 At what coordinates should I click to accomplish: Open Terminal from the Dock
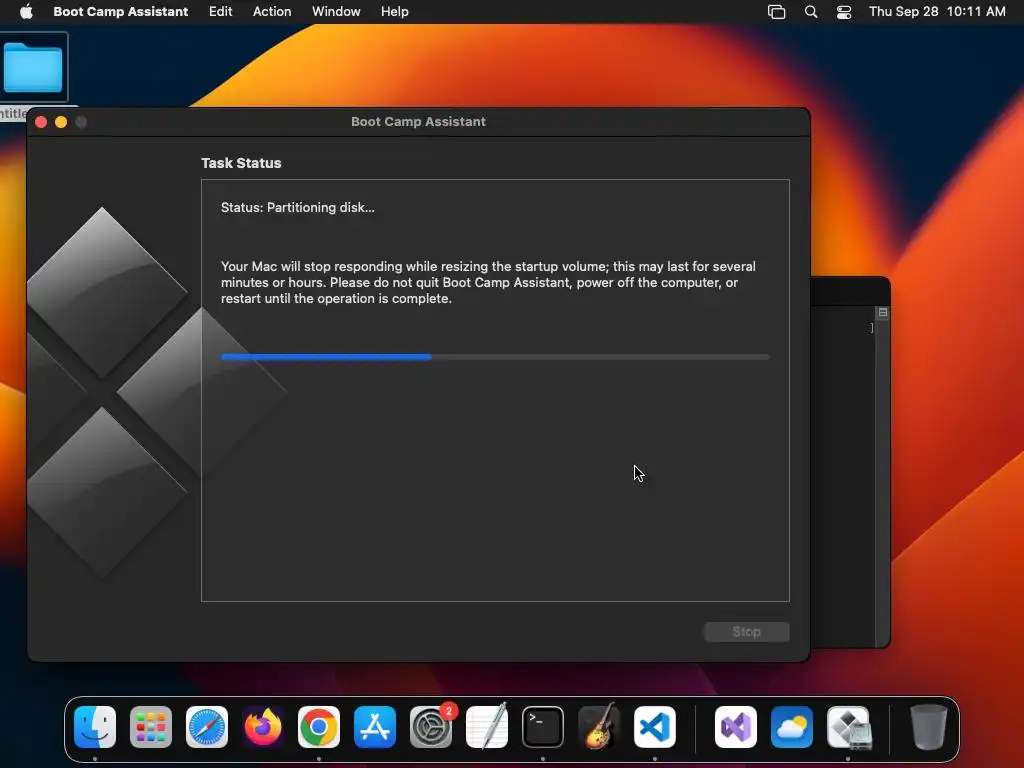[543, 727]
